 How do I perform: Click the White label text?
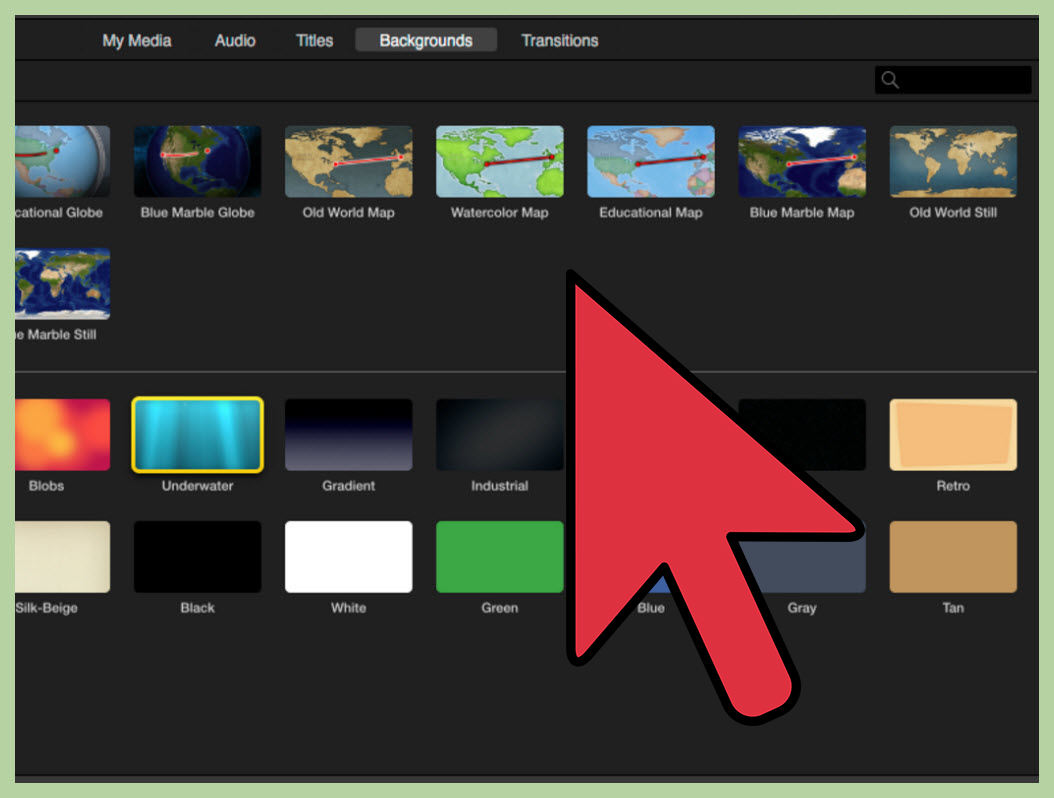pyautogui.click(x=348, y=608)
